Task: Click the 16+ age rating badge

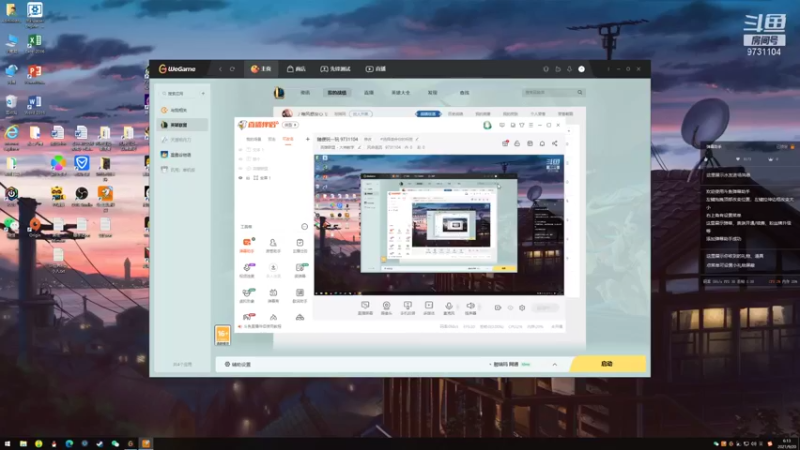Action: click(222, 335)
